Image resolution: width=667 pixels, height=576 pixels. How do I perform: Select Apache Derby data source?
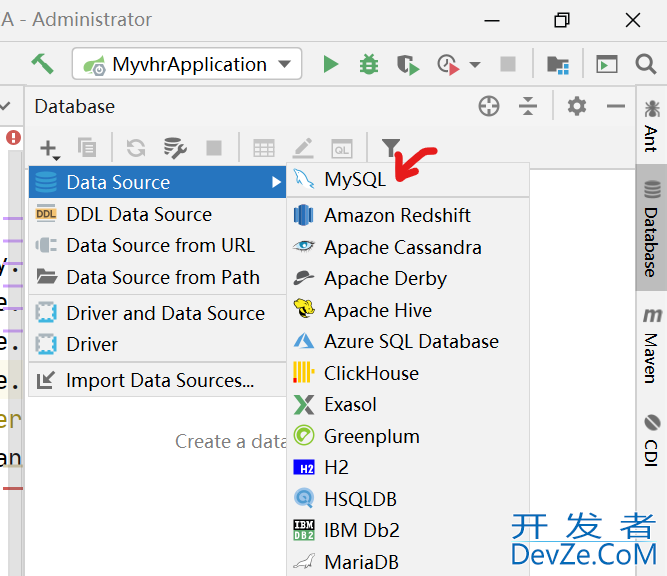pyautogui.click(x=408, y=279)
